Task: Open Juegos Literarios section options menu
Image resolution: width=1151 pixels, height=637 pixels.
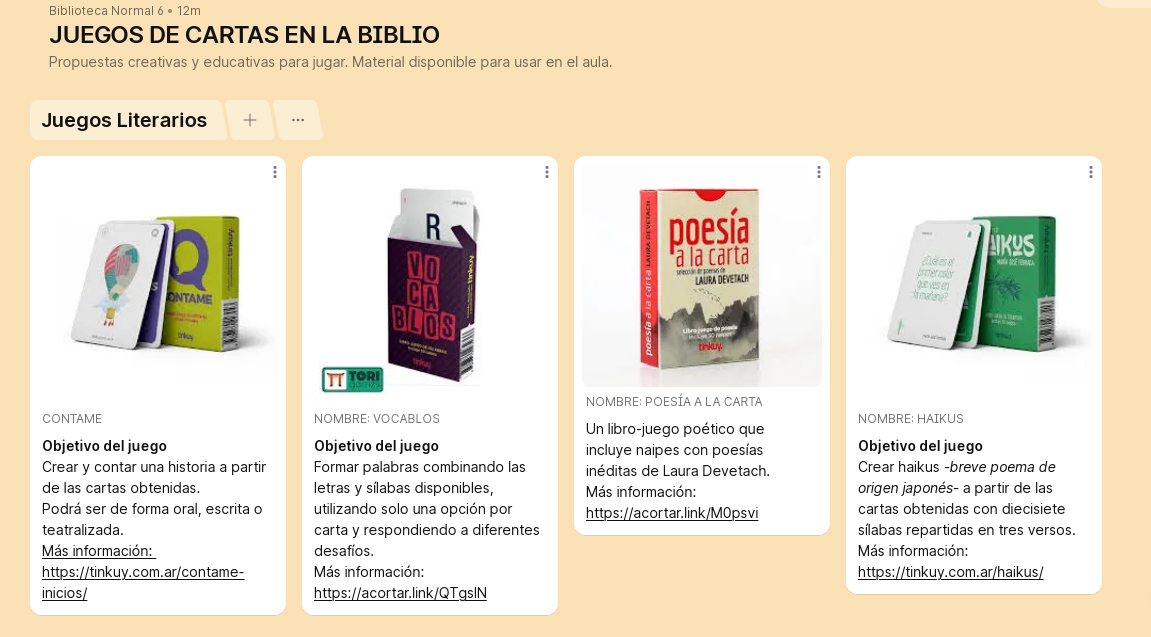Action: pos(297,120)
